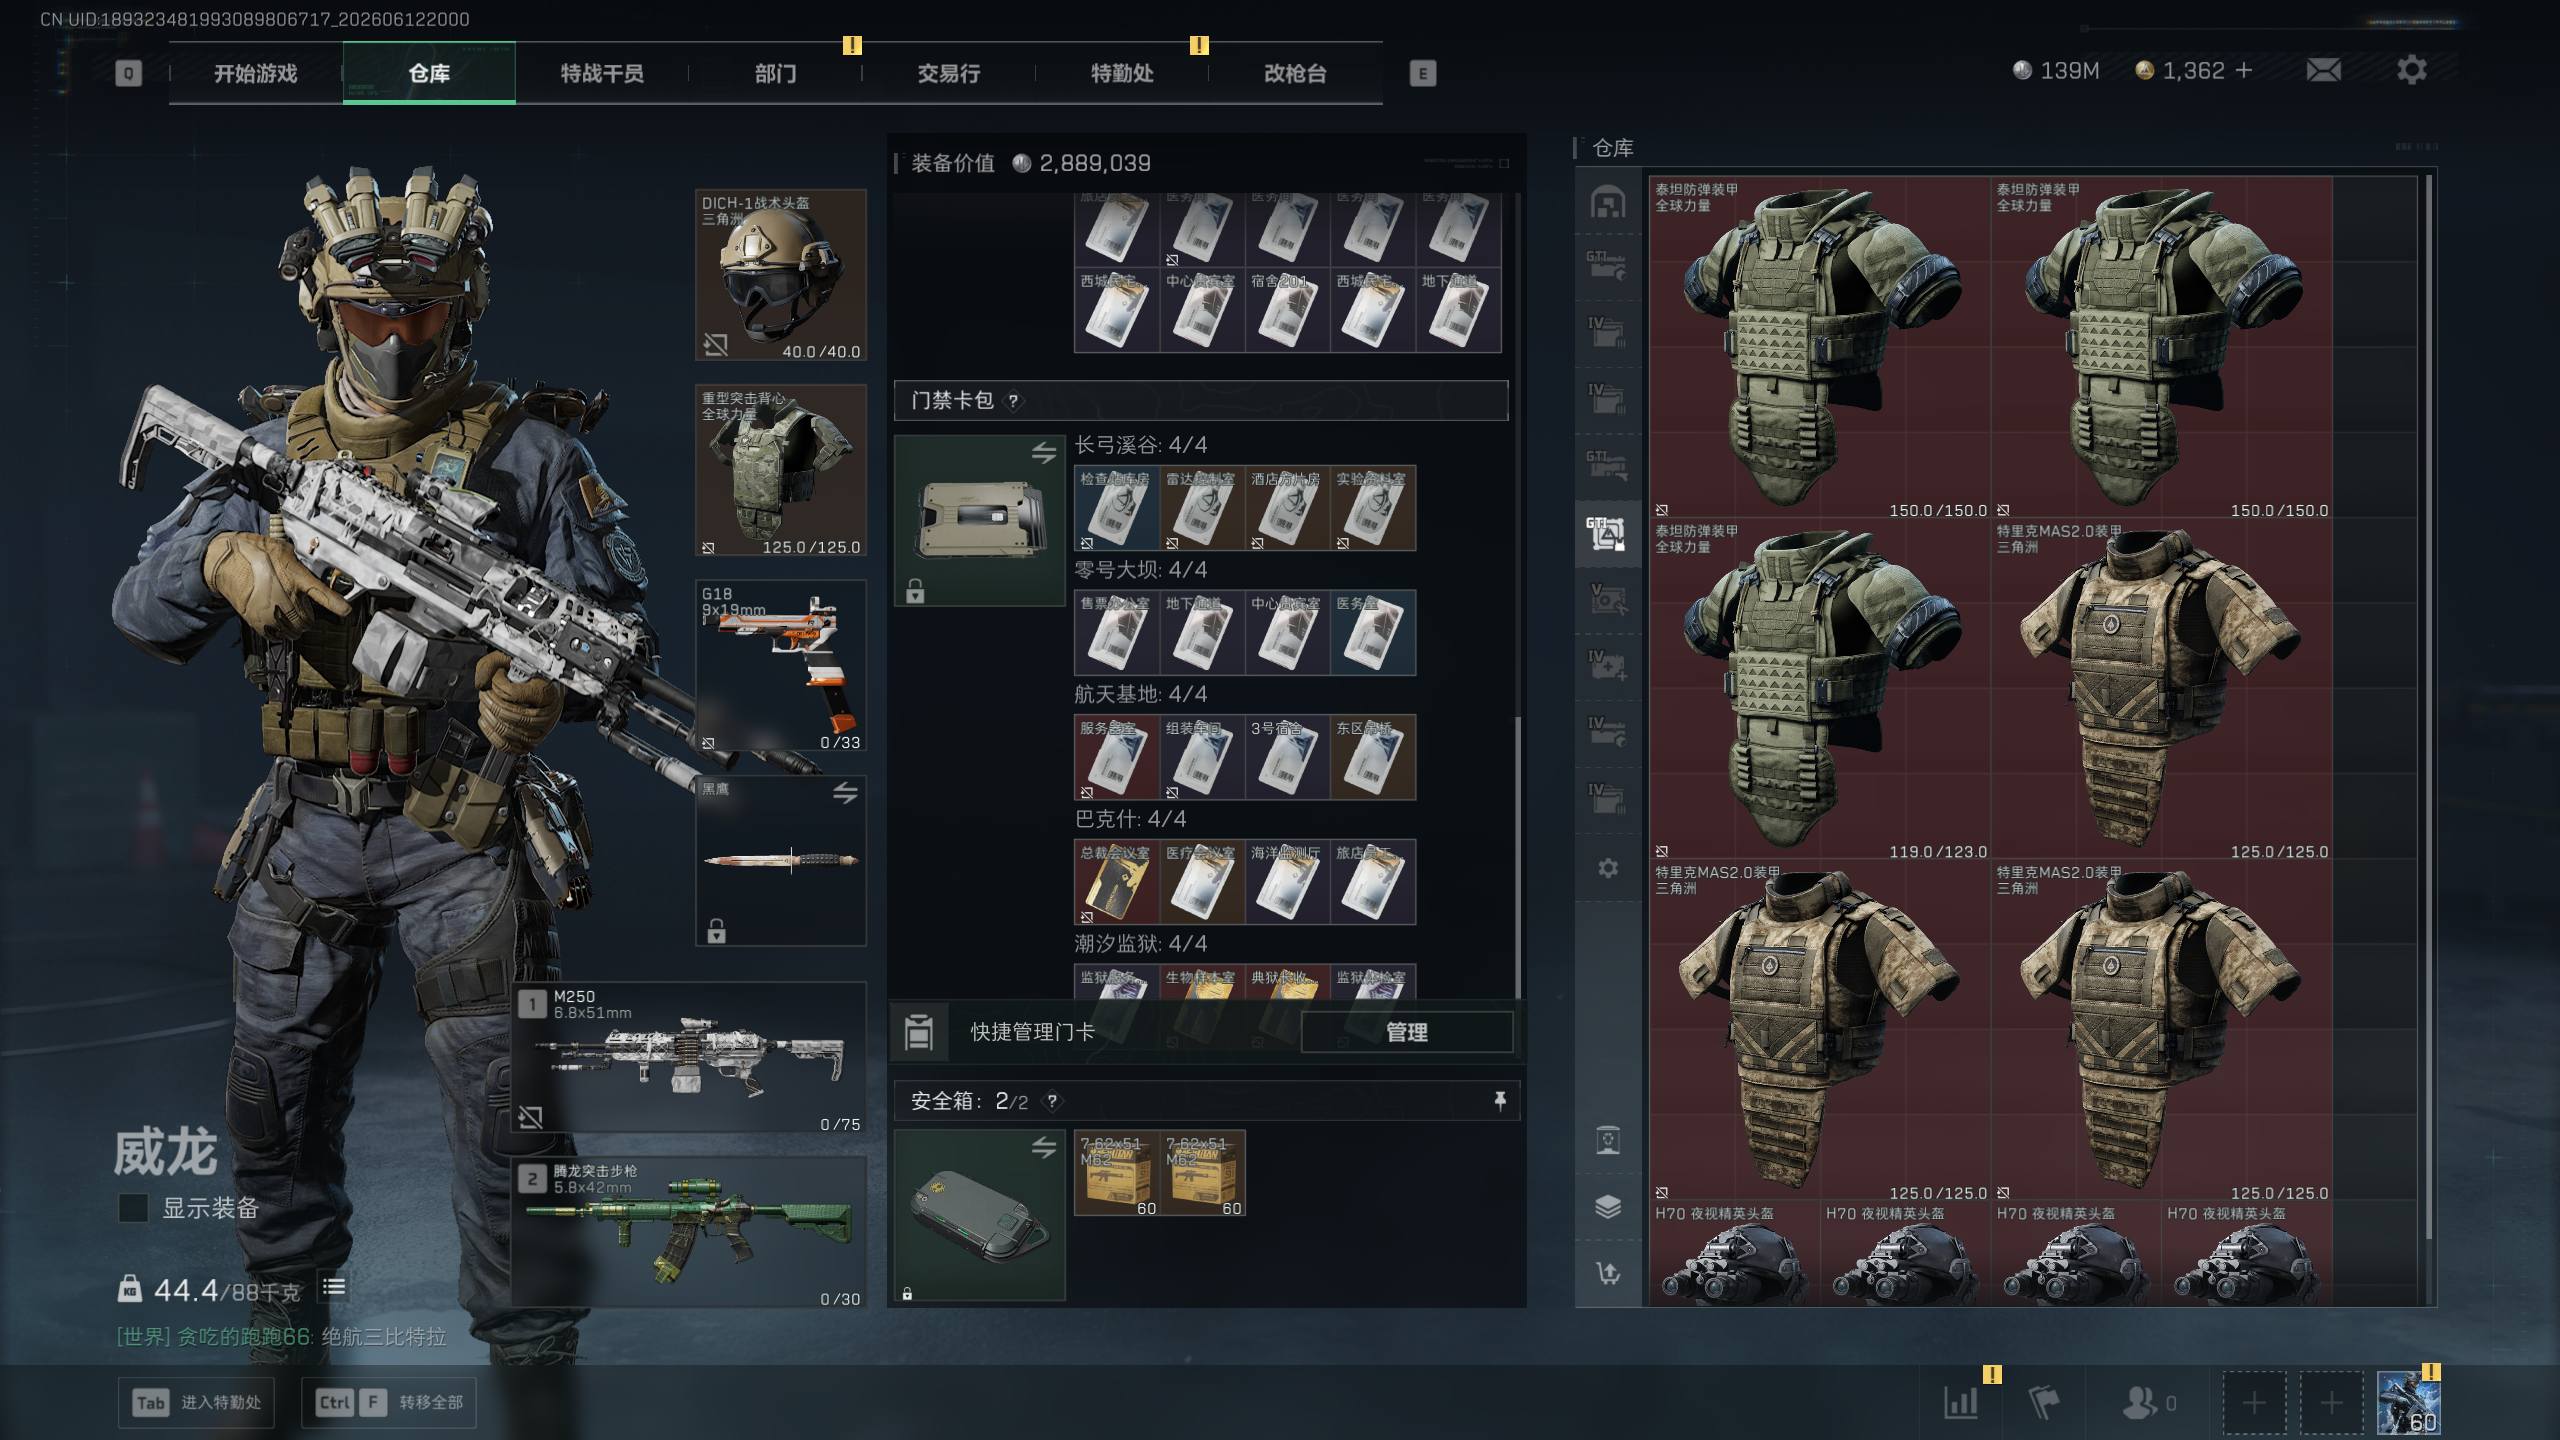Click the 长弓溪谷: 4/4 label
The image size is (2560, 1440).
(1141, 445)
